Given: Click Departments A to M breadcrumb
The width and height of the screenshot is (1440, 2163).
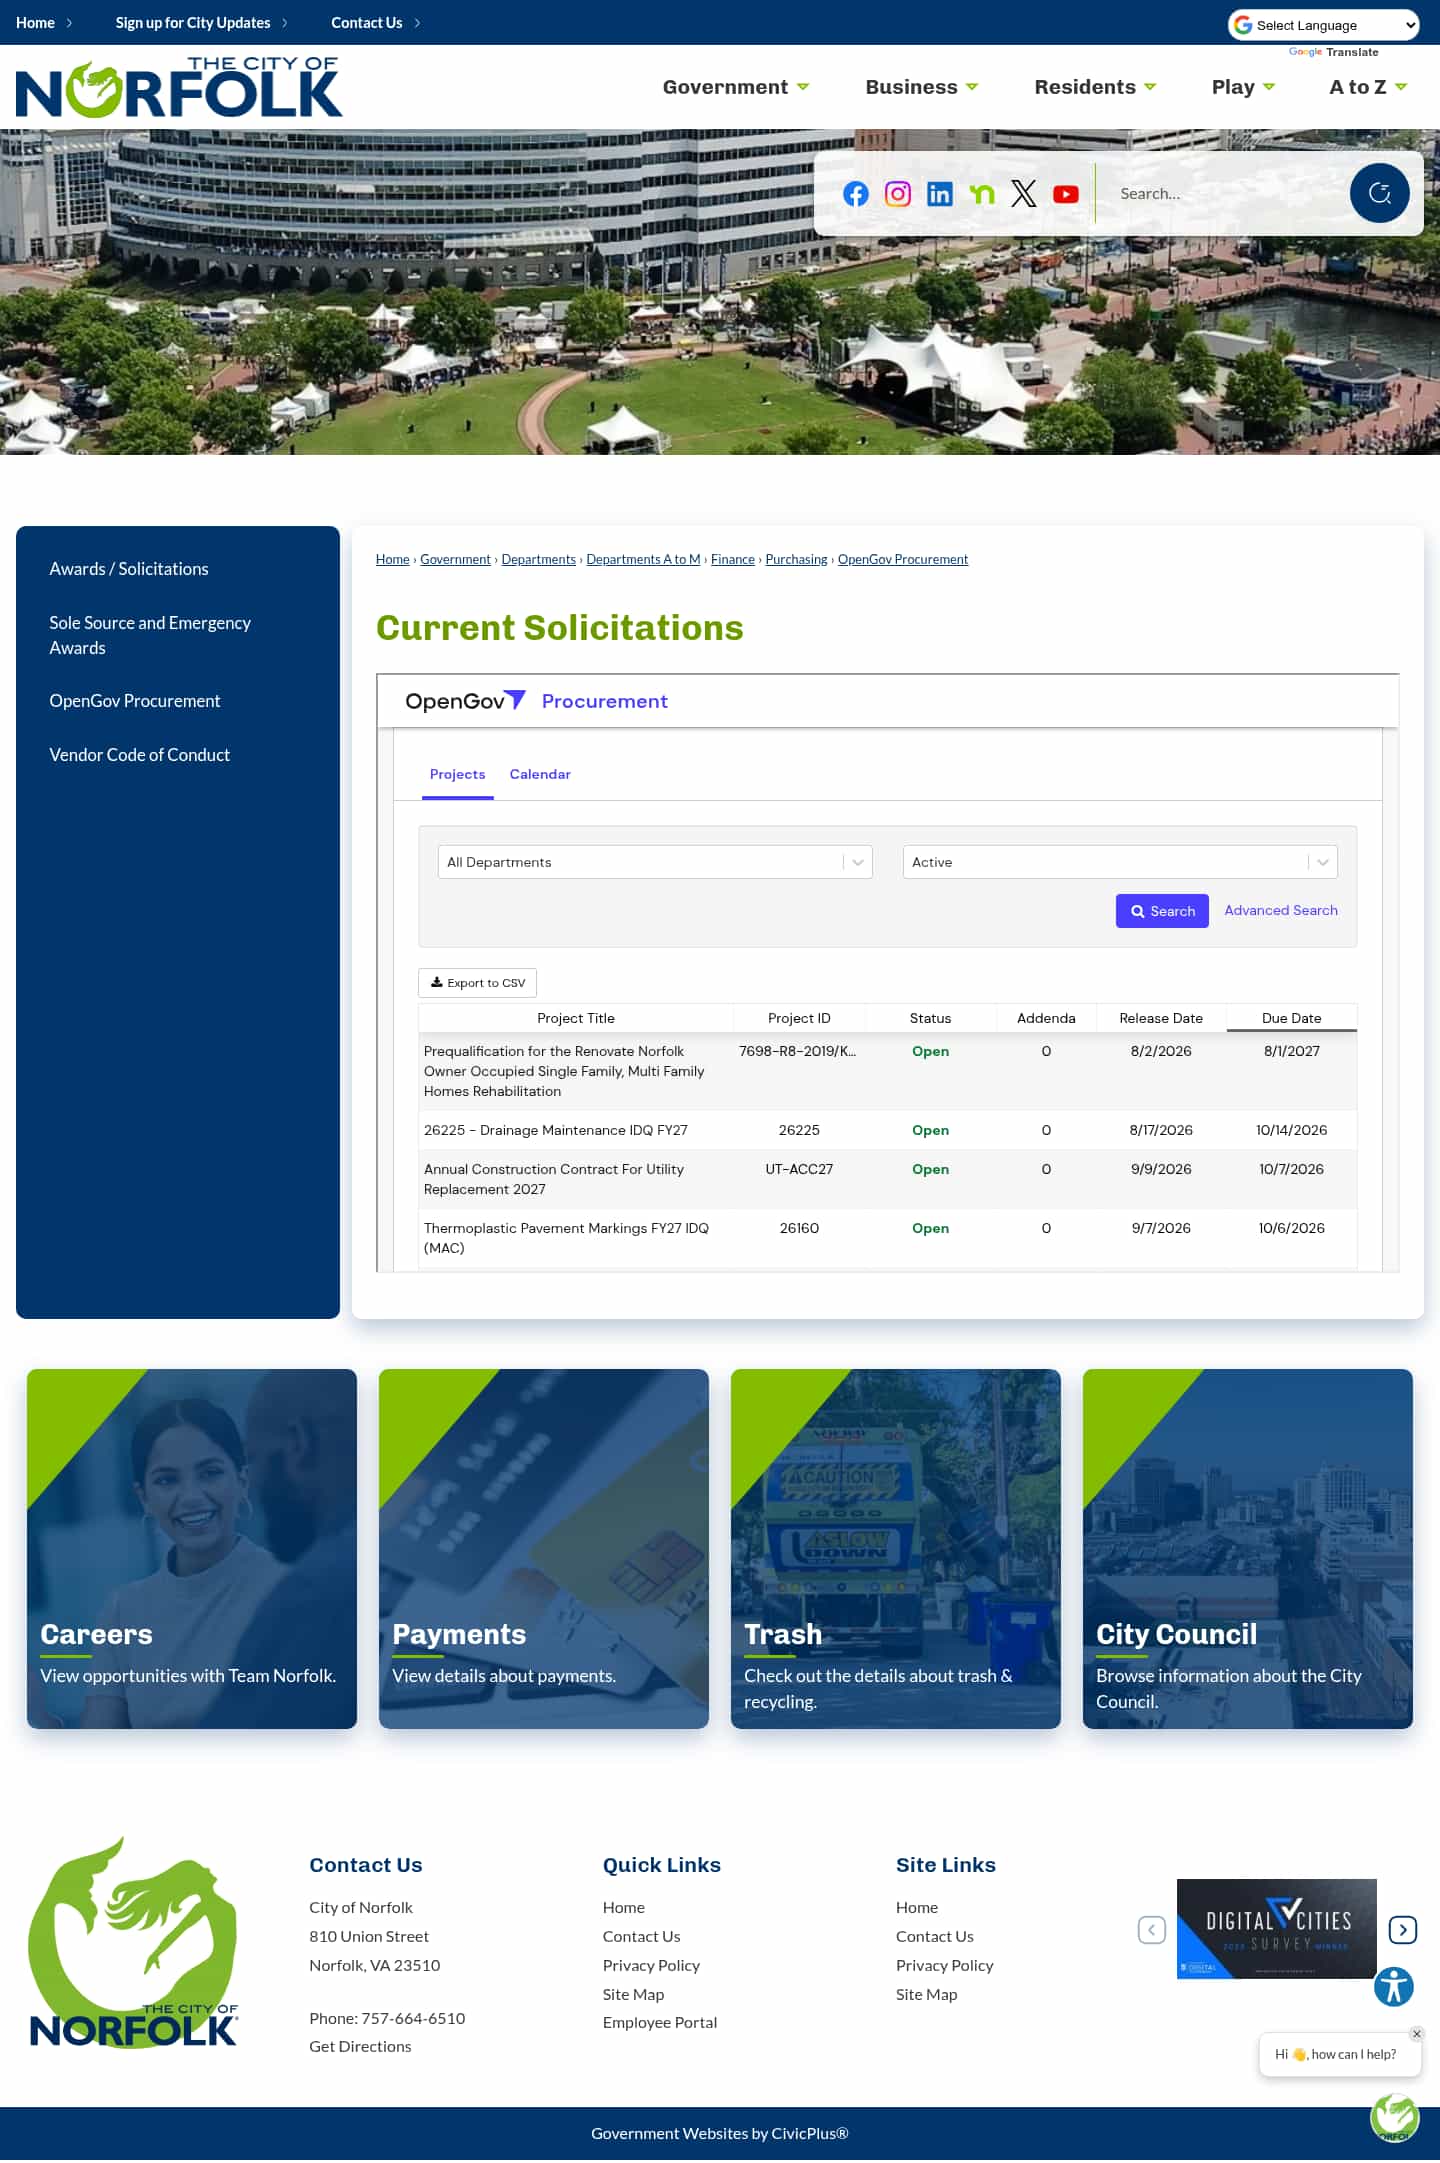Looking at the screenshot, I should (x=643, y=559).
